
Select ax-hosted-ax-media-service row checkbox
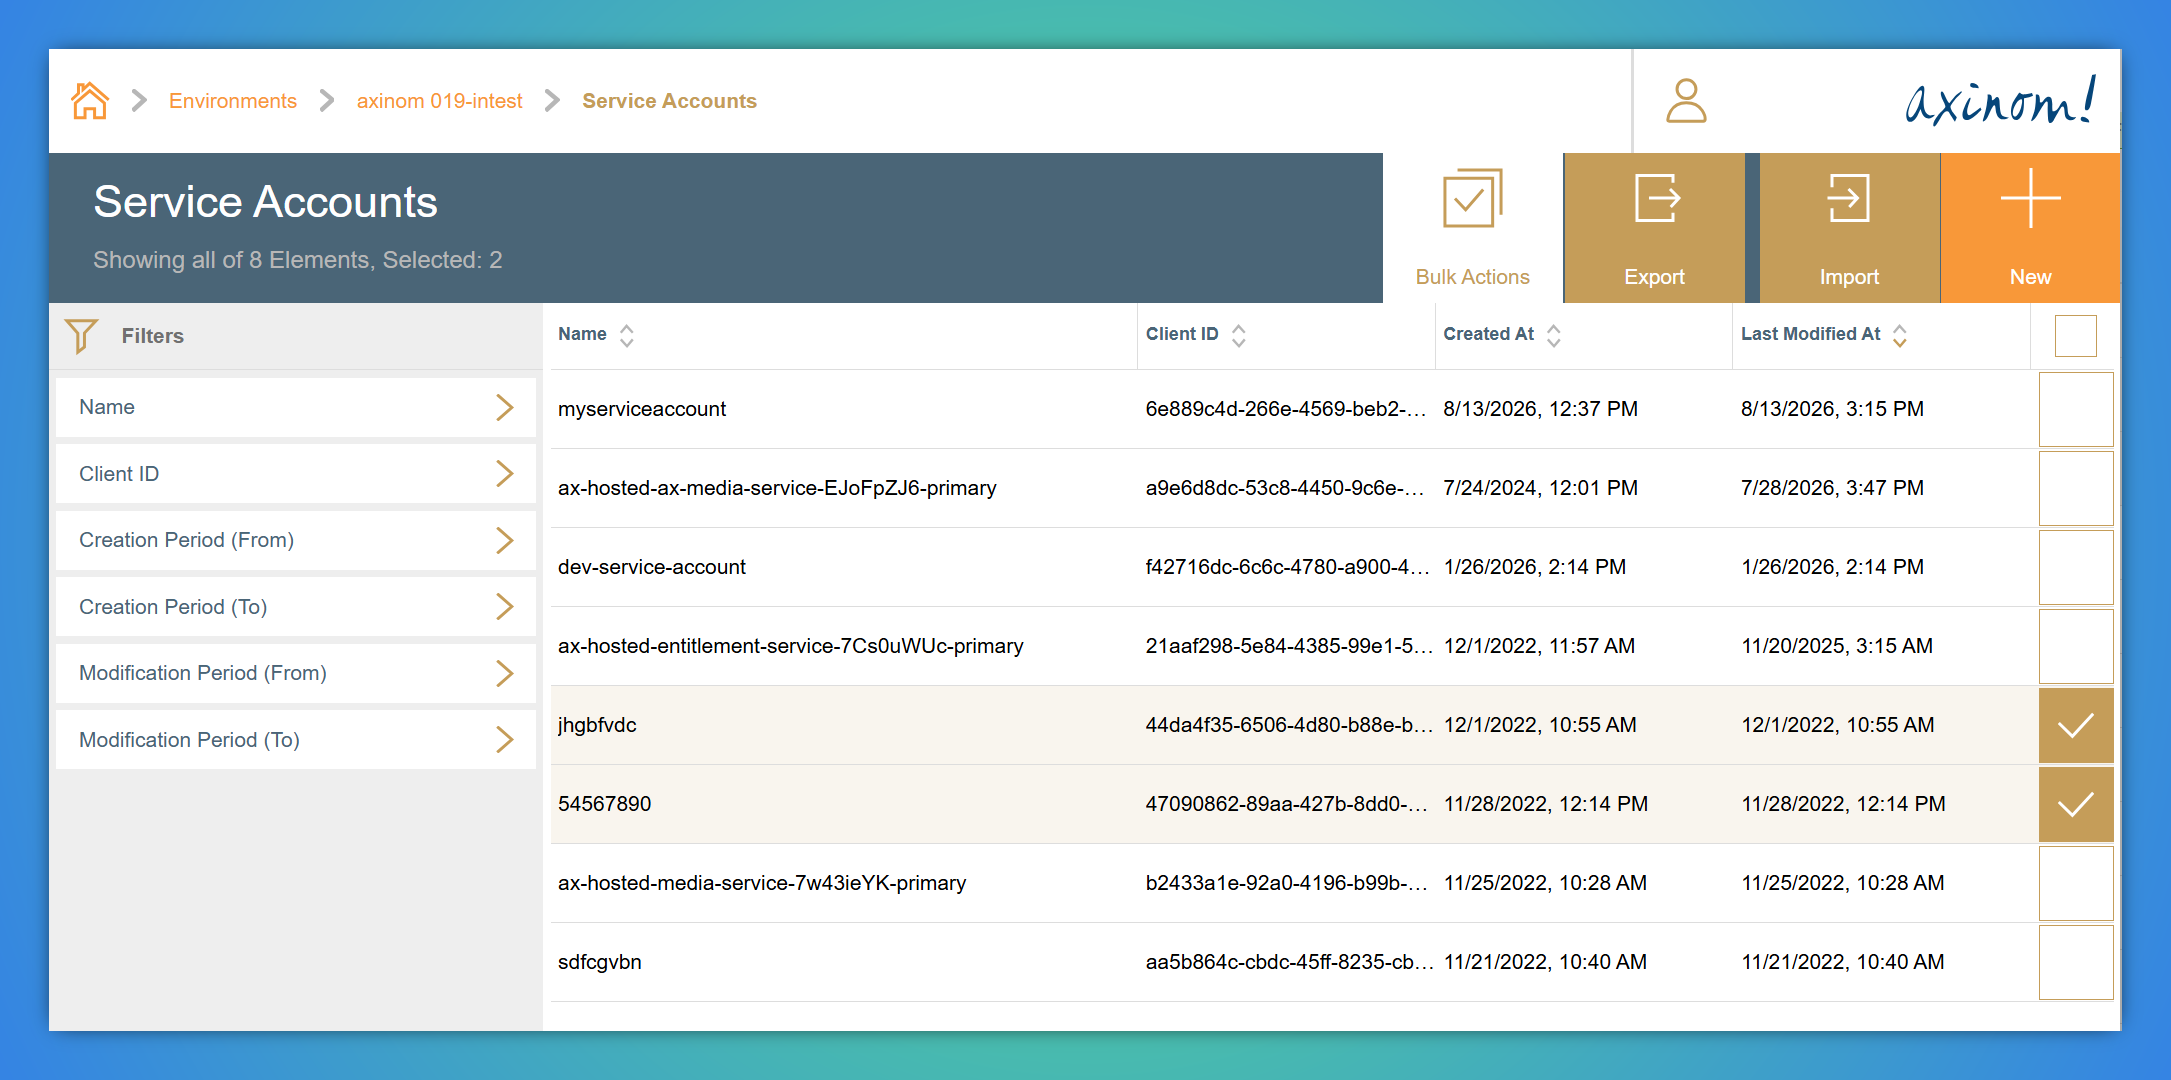click(x=2076, y=488)
